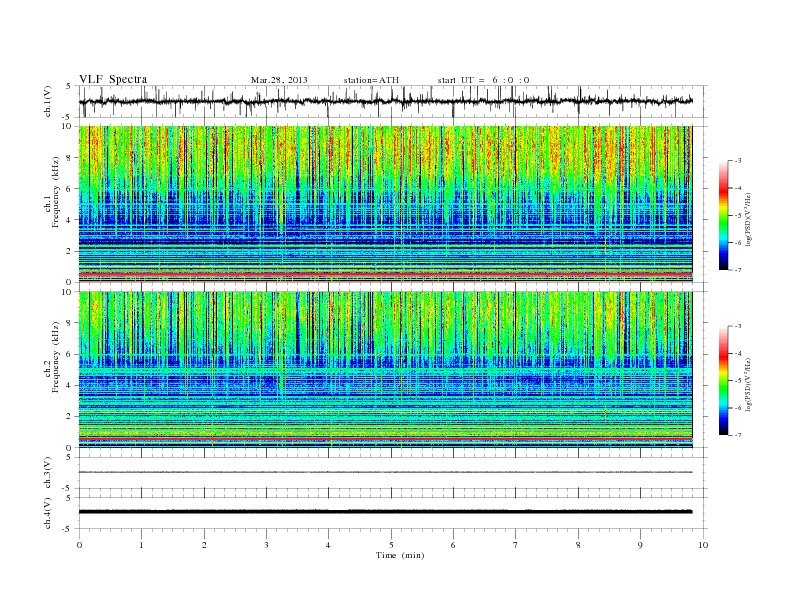This screenshot has width=792, height=612.
Task: Click the "ch.3(V)" axis label
Action: [48, 473]
